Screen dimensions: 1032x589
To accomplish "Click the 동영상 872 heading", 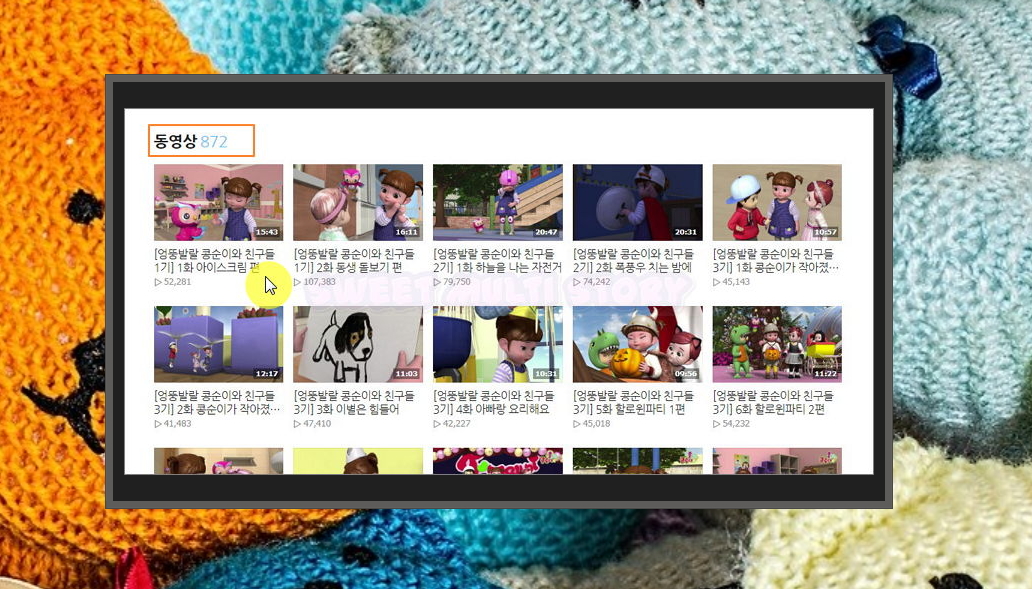I will pyautogui.click(x=191, y=141).
